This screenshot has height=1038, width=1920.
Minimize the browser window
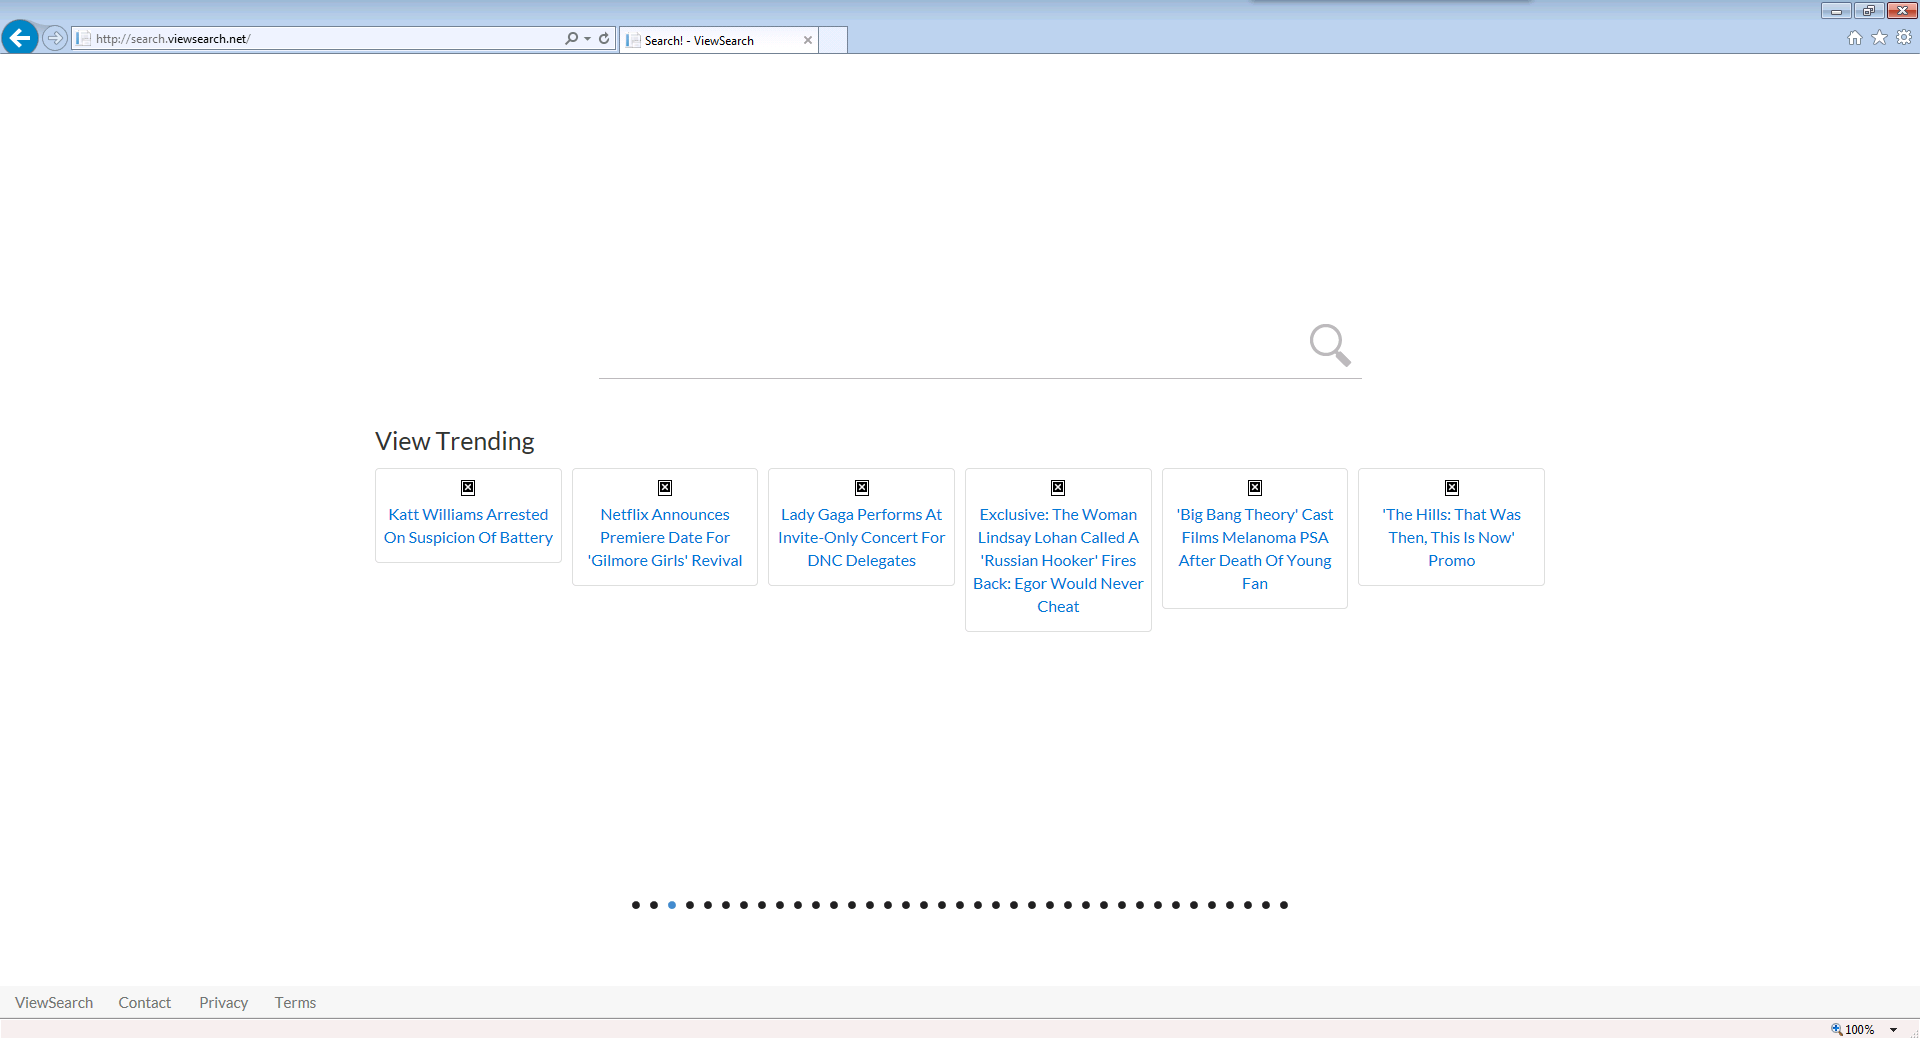[x=1836, y=11]
